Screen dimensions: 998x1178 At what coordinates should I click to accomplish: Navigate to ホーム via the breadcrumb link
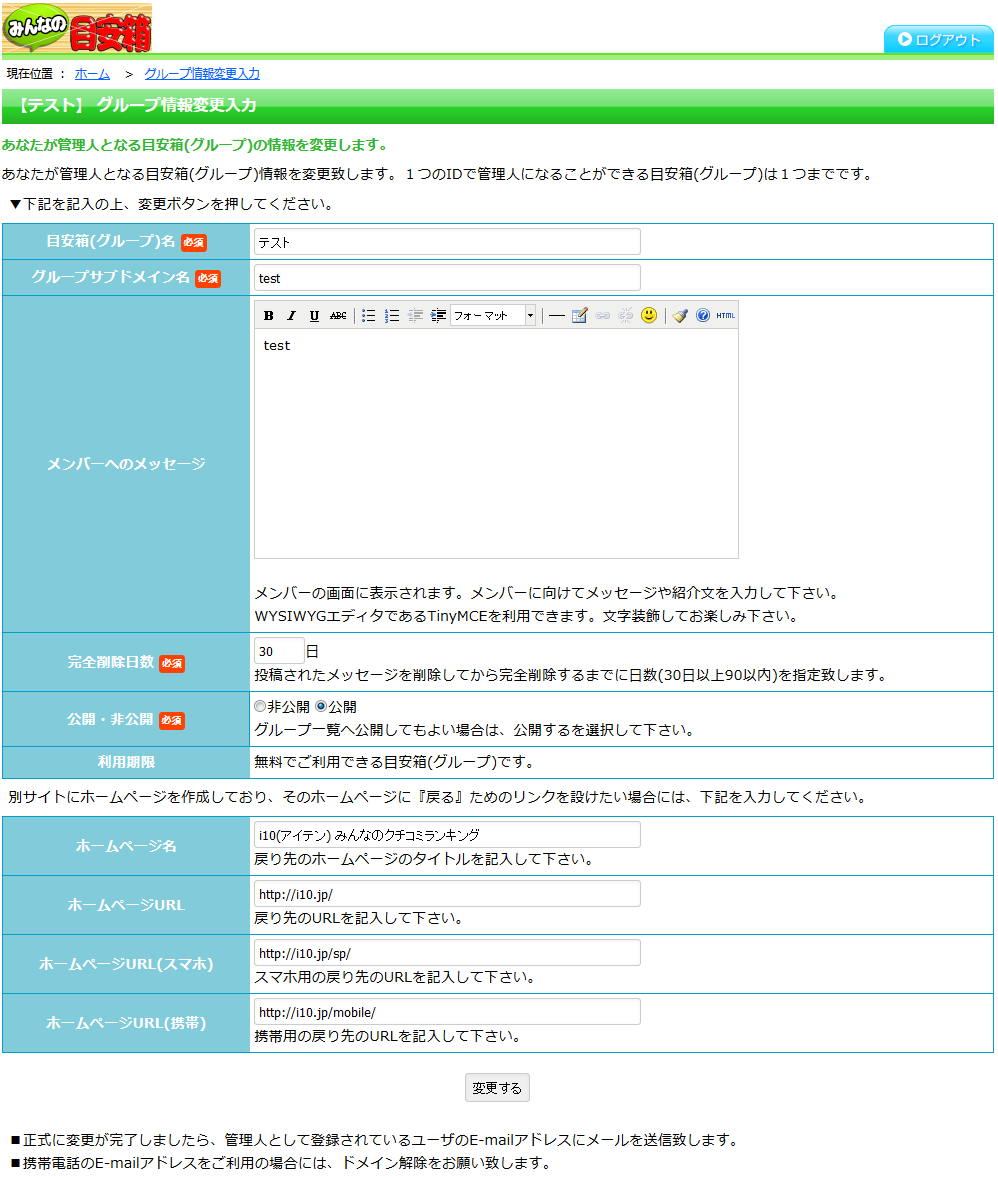(91, 73)
